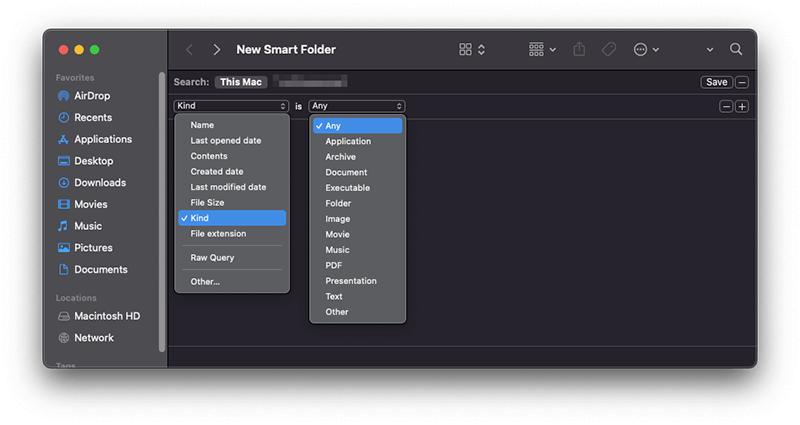The height and width of the screenshot is (425, 800).
Task: Select This Mac search scope
Action: 241,82
